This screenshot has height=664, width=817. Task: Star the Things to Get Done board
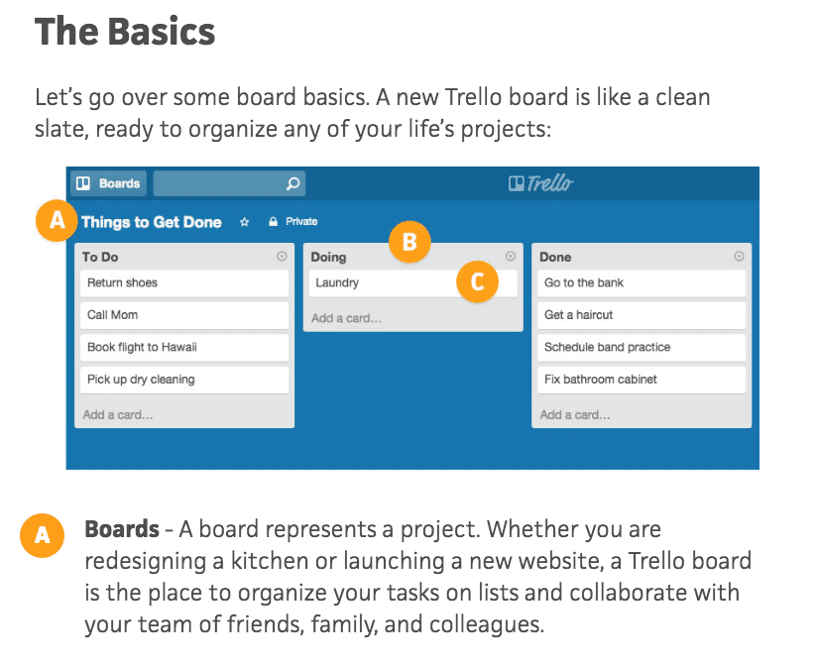tap(244, 222)
